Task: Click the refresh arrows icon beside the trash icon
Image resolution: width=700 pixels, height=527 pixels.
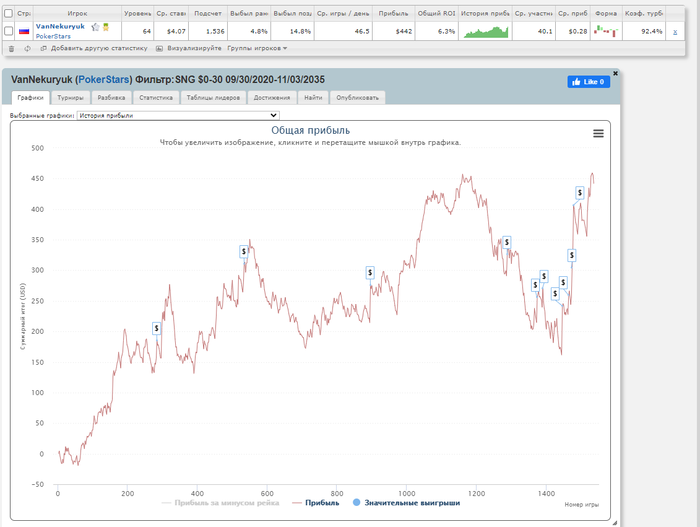Action: (28, 49)
